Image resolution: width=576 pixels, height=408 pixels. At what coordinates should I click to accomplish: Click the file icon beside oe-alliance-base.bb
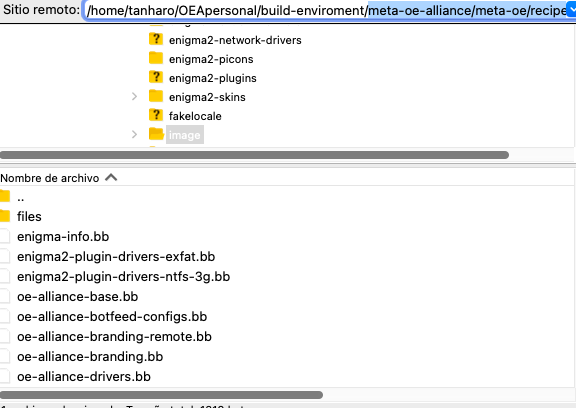[4, 296]
